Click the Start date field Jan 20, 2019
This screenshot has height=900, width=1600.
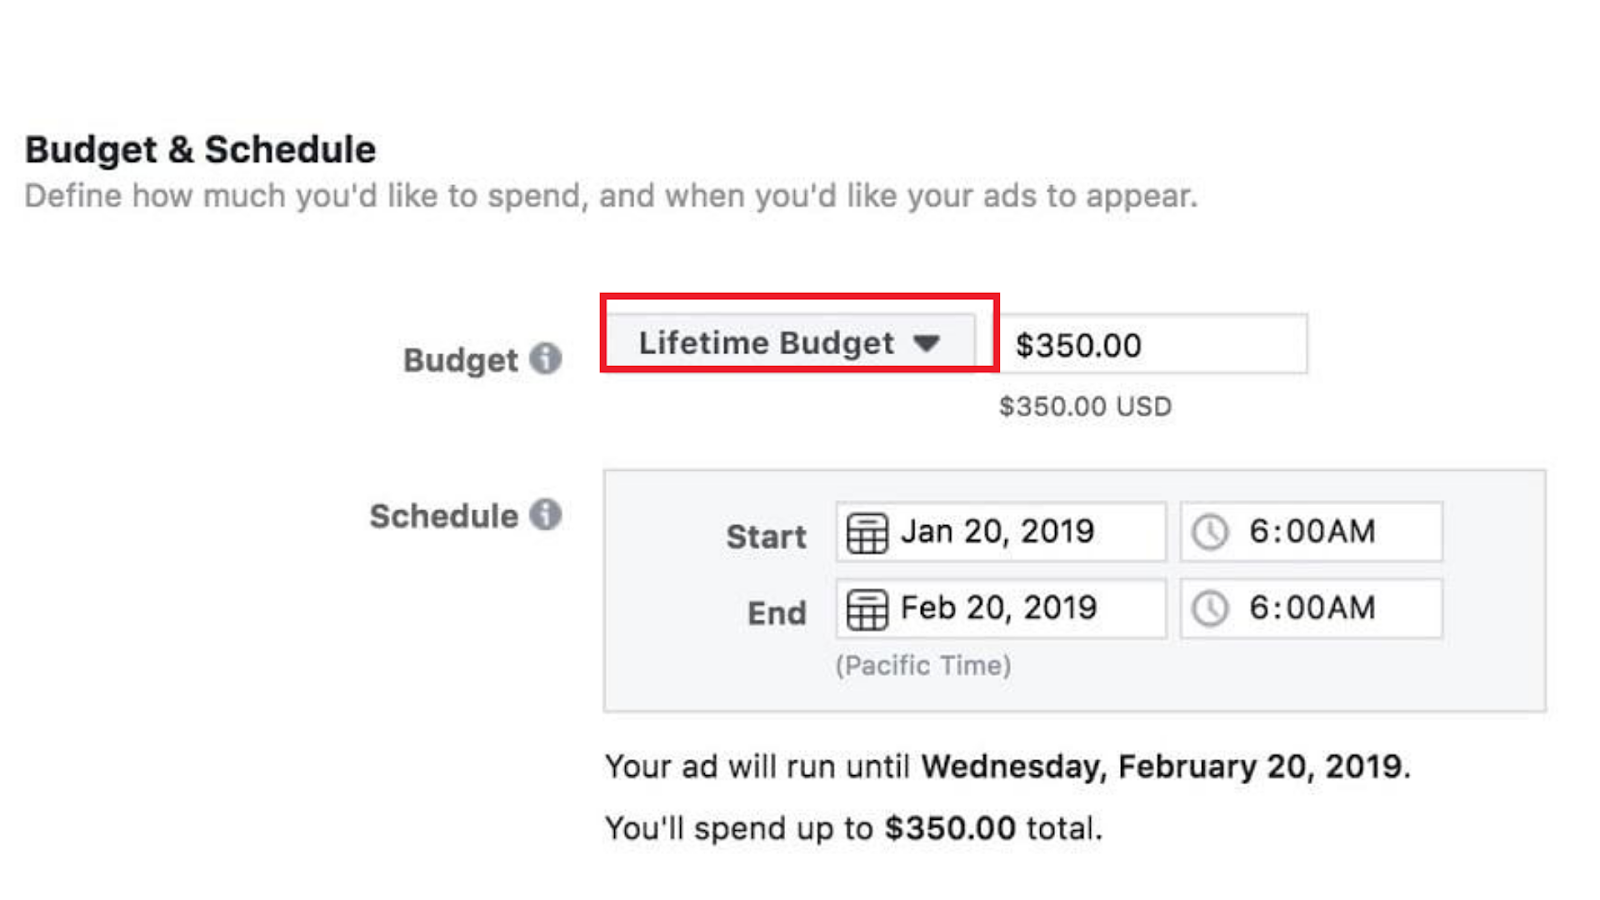pyautogui.click(x=1000, y=531)
